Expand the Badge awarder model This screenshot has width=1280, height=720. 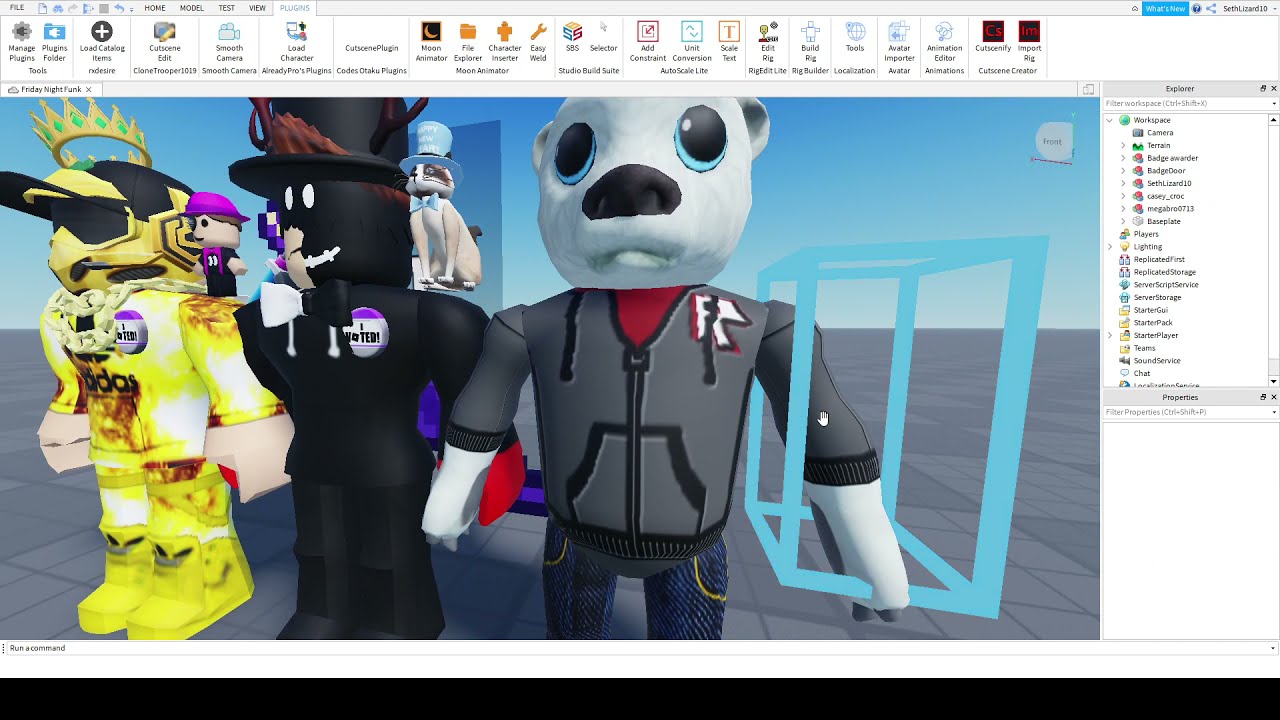(x=1123, y=158)
